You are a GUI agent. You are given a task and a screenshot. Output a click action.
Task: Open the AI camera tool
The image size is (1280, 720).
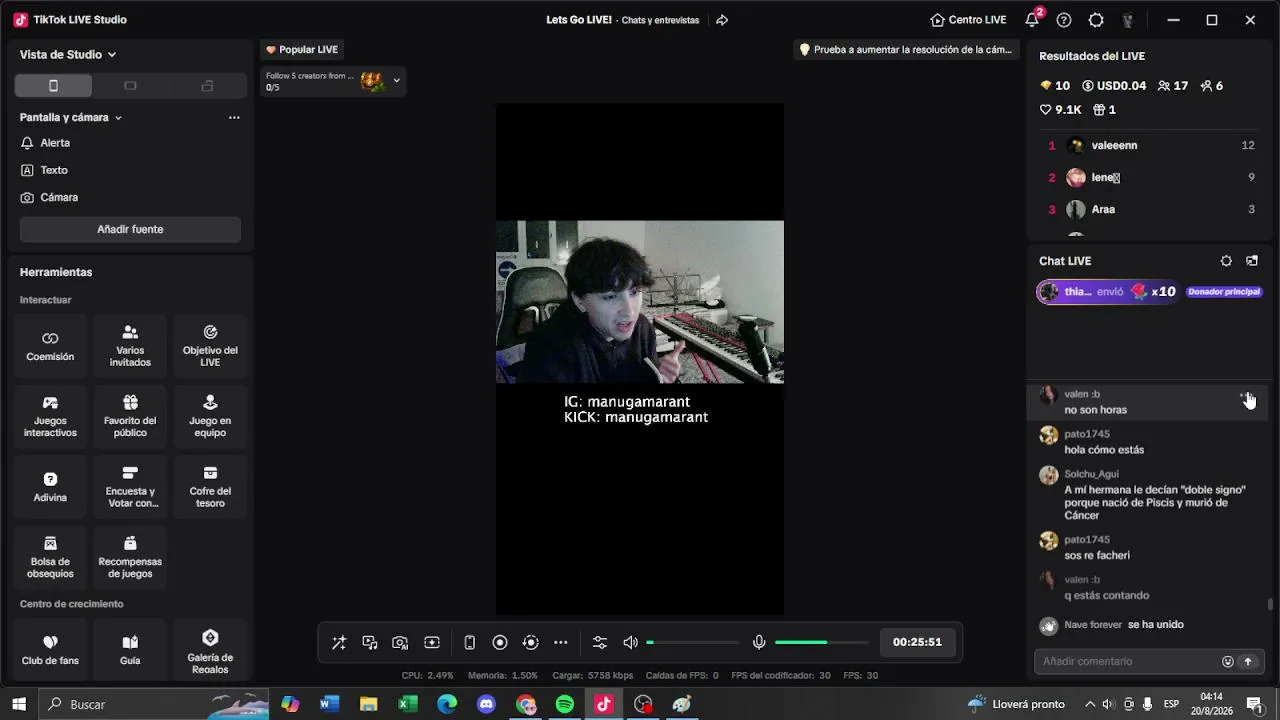(x=400, y=643)
